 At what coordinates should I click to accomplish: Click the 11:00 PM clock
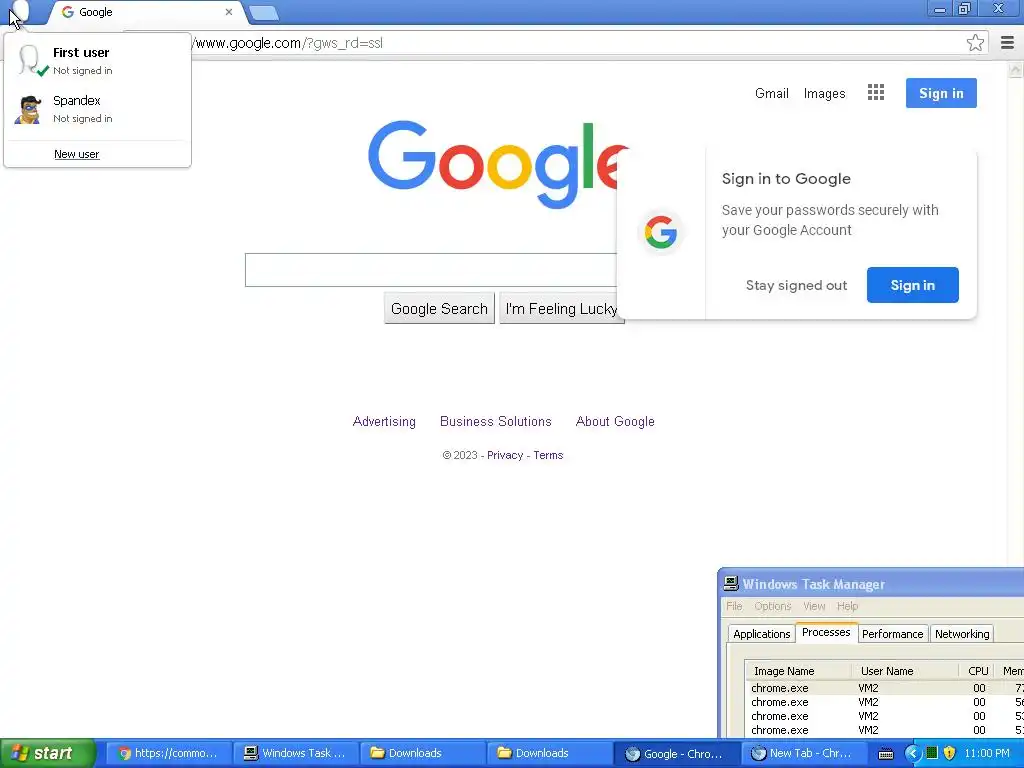point(987,753)
